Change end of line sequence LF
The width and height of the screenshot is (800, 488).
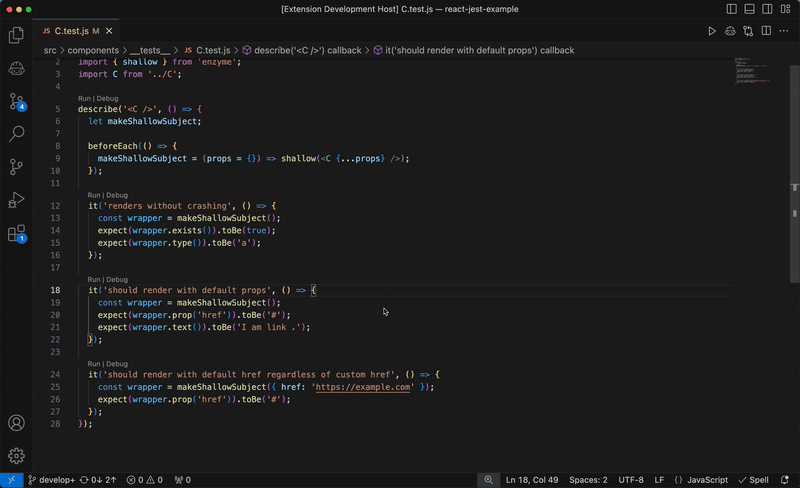coord(659,480)
